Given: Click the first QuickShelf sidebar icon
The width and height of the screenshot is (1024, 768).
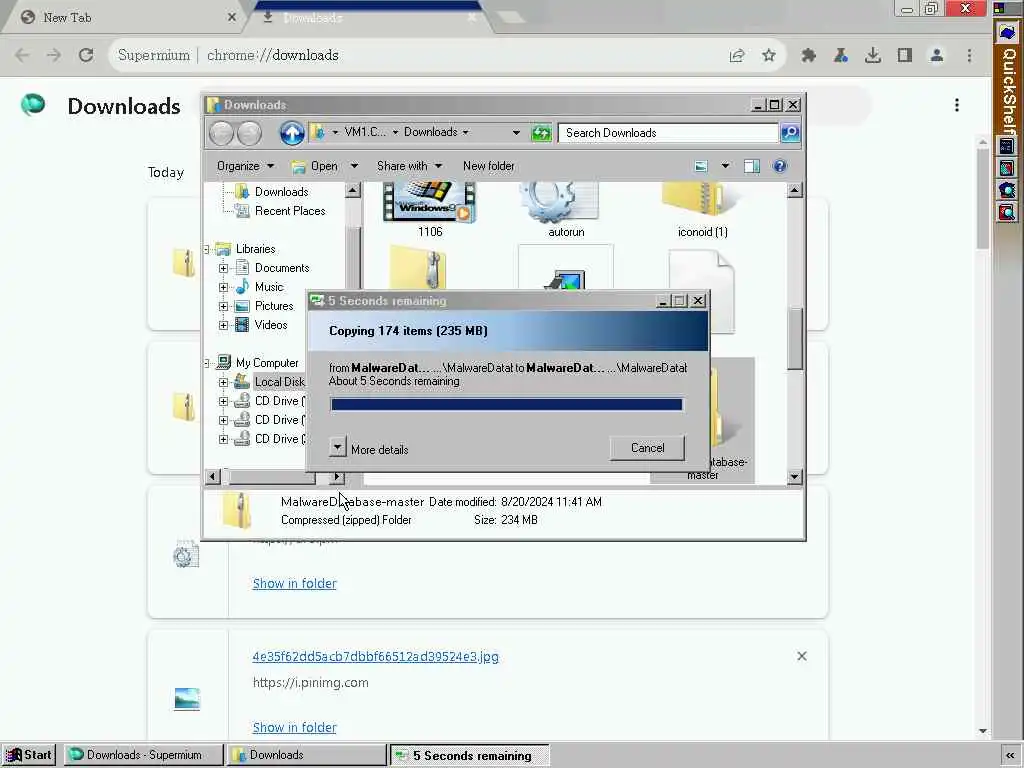Looking at the screenshot, I should click(1007, 33).
